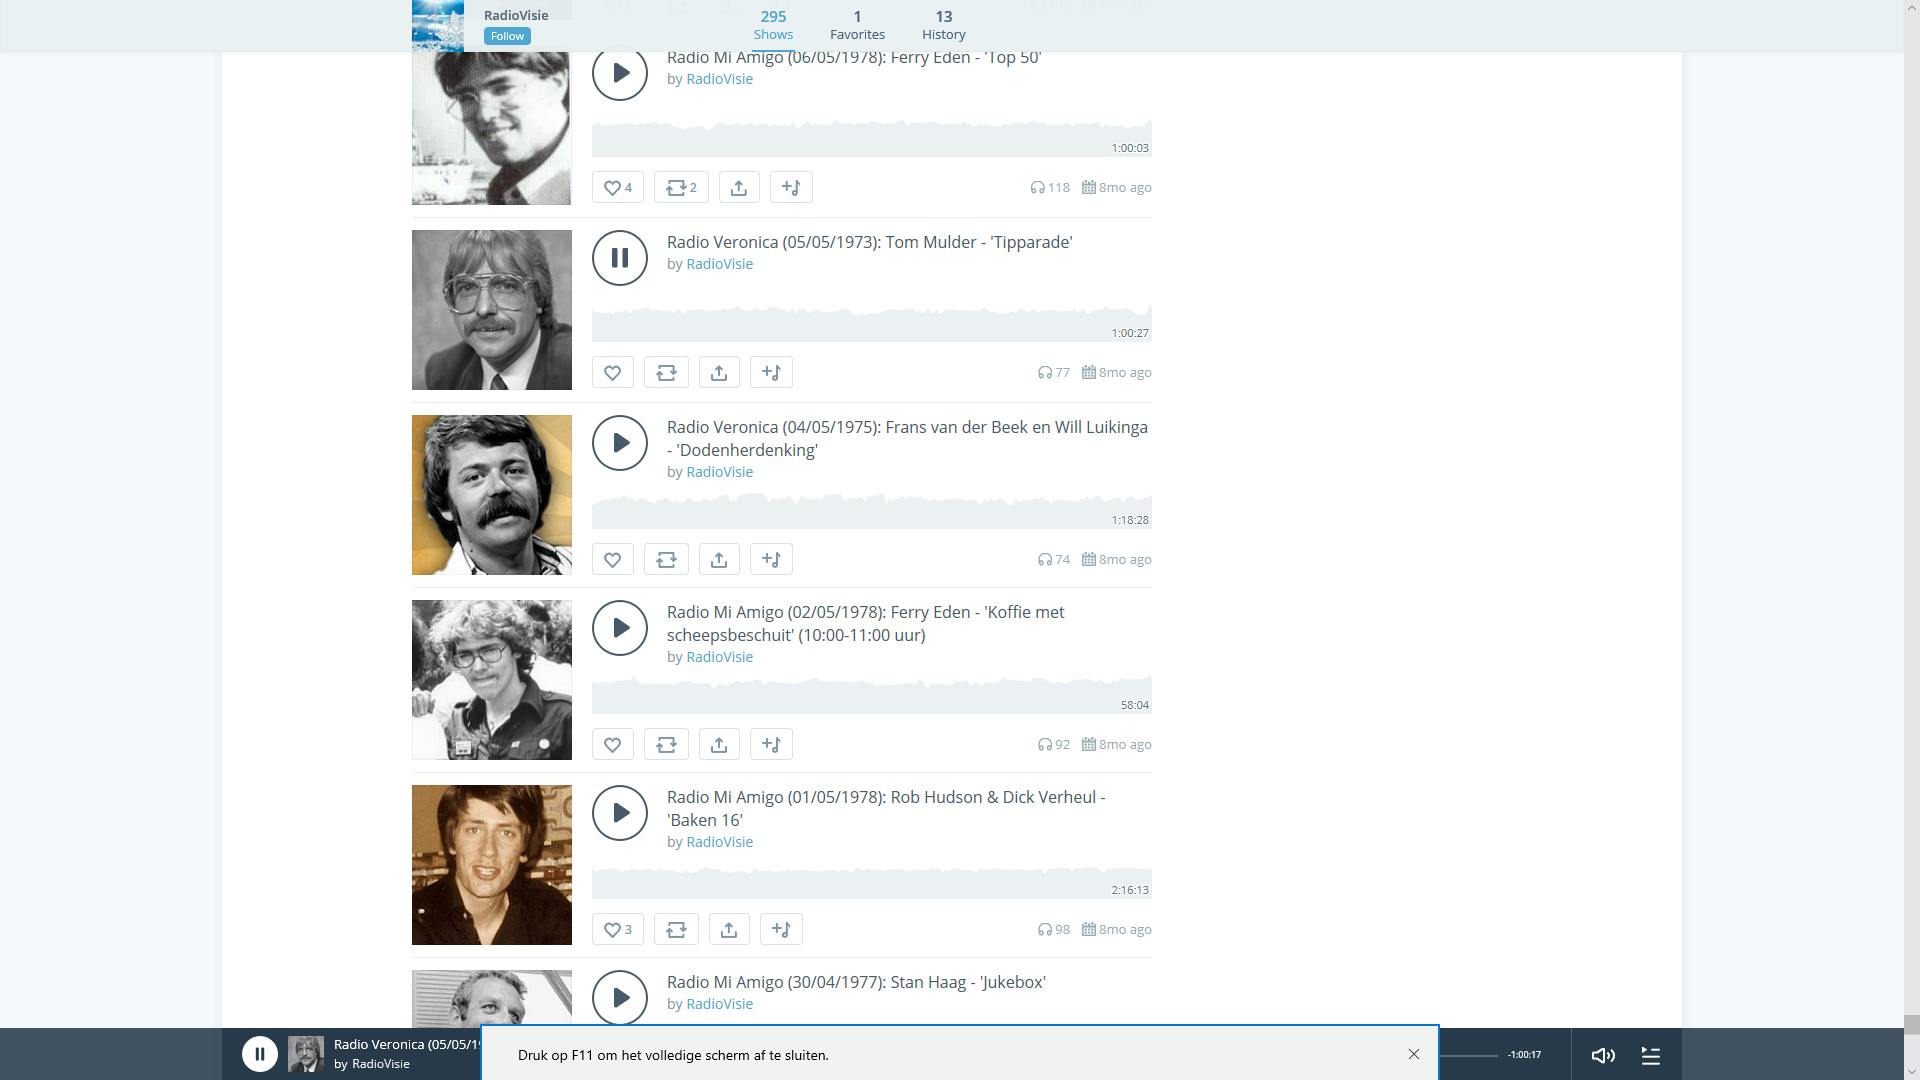Share the Tom Mulder 'Tipparade' show
Image resolution: width=1920 pixels, height=1080 pixels.
tap(718, 372)
